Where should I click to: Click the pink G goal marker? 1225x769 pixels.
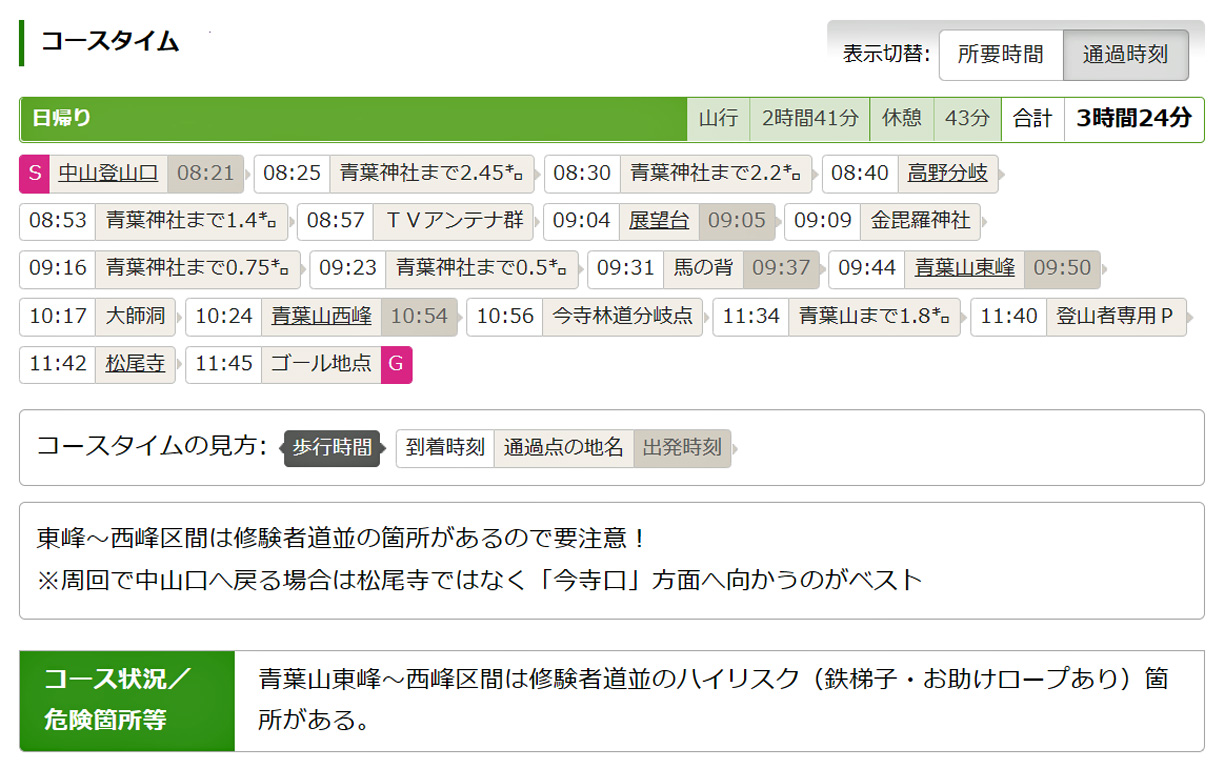396,364
